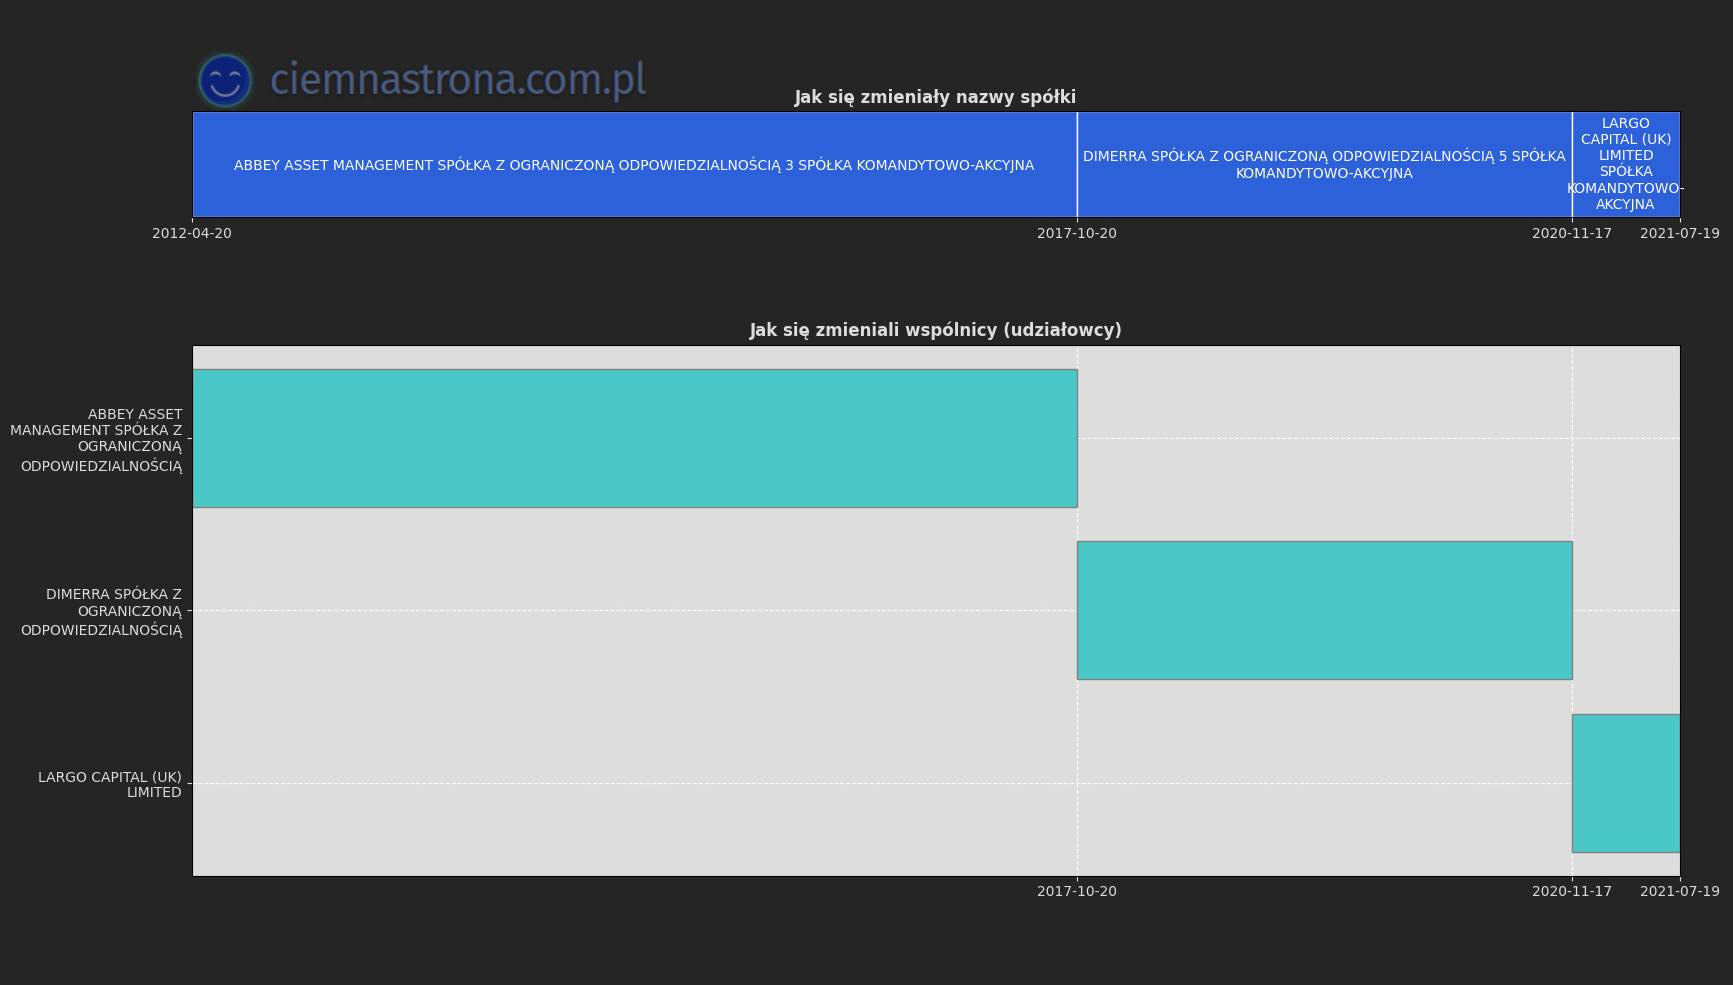
Task: Click the 2017-10-20 label under the company-names chart
Action: coord(1077,233)
